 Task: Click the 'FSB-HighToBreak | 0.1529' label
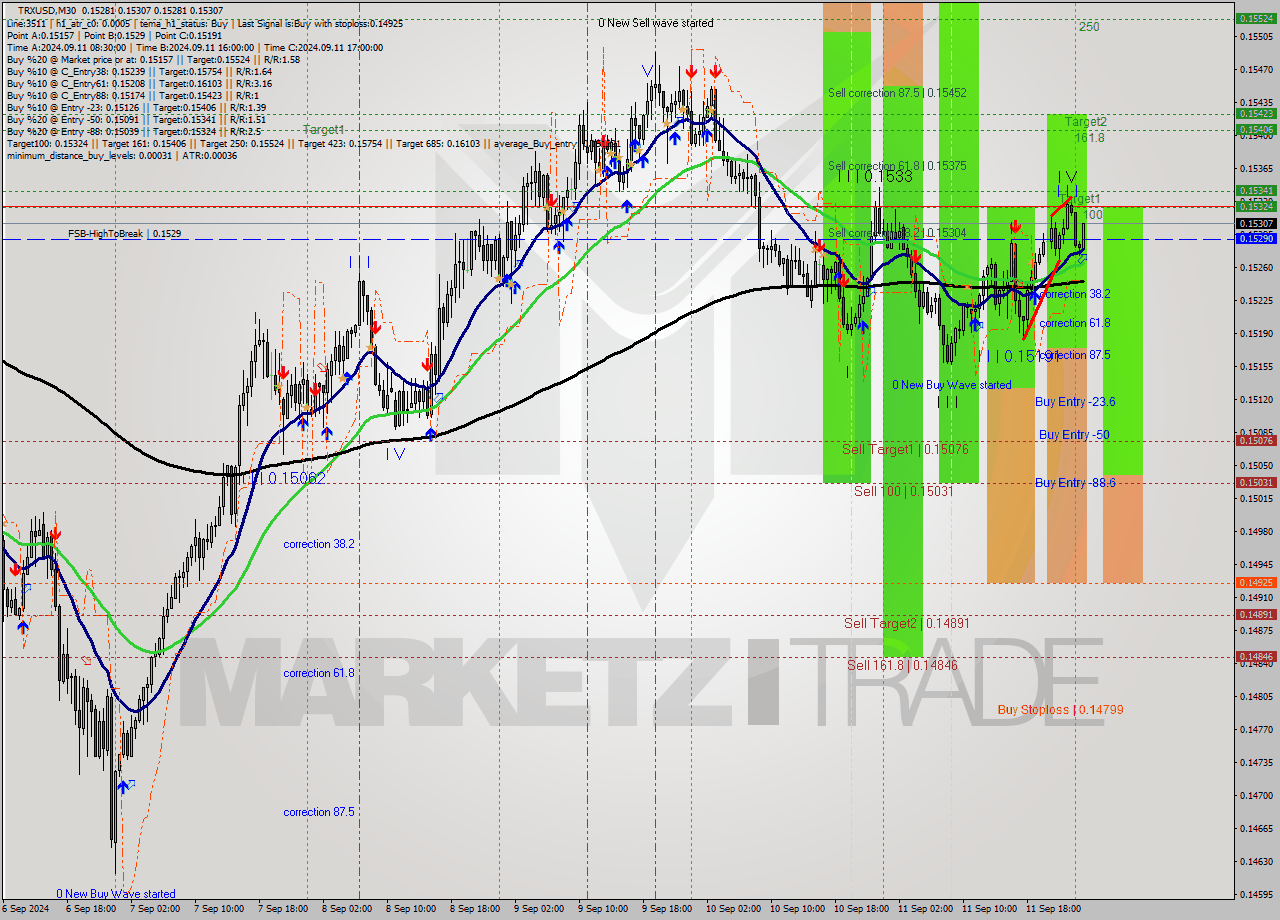click(x=125, y=233)
